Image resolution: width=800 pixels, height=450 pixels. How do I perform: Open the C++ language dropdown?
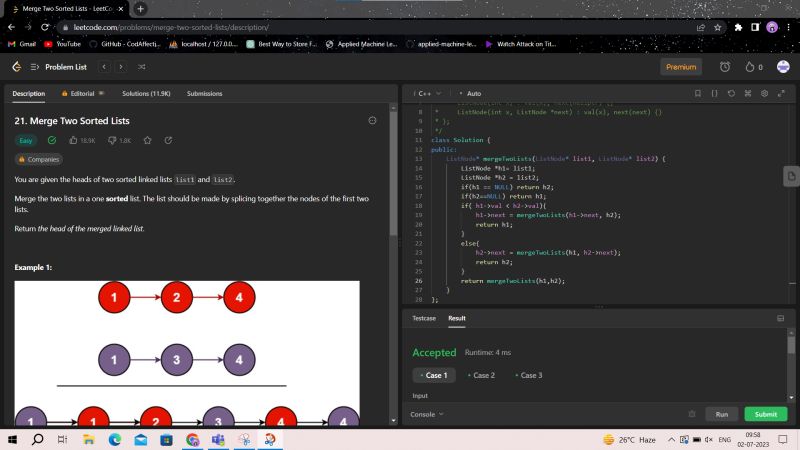pyautogui.click(x=428, y=93)
